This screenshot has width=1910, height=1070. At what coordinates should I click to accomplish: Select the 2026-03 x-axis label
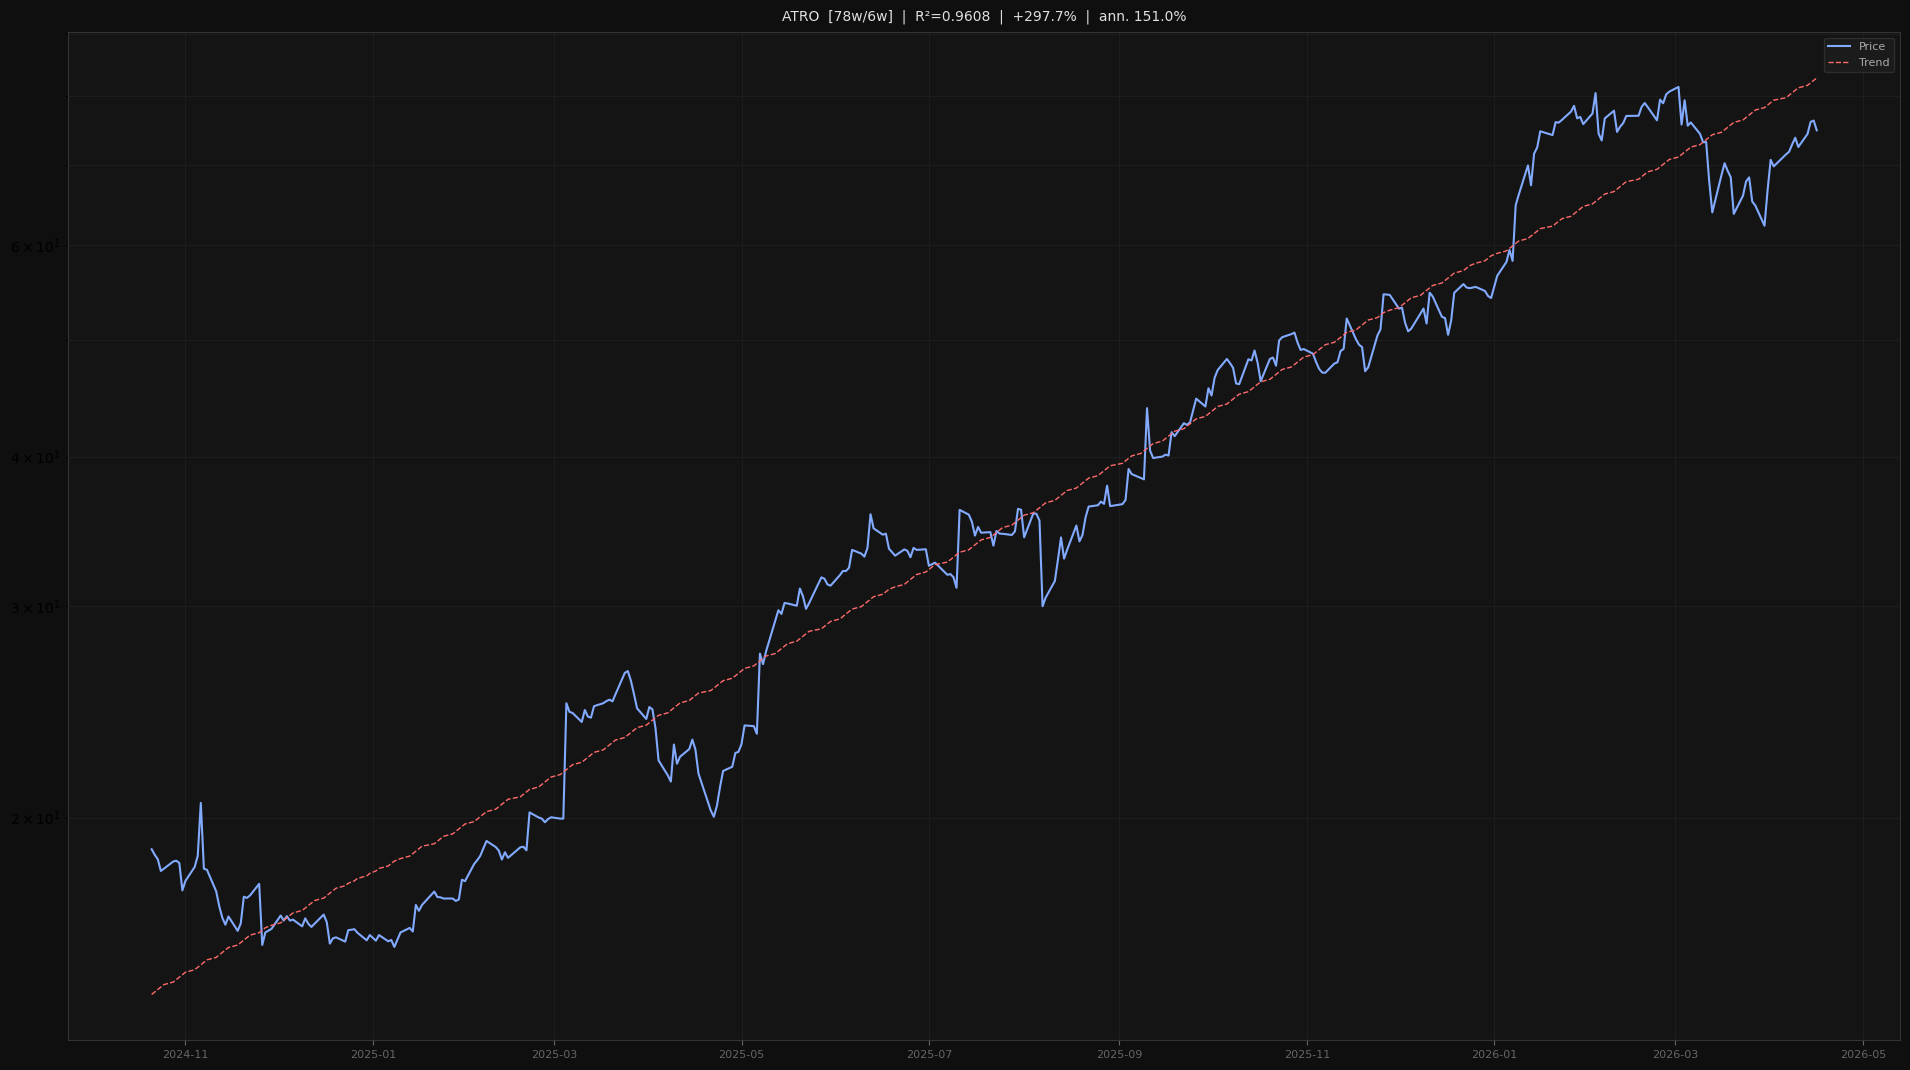1674,1053
